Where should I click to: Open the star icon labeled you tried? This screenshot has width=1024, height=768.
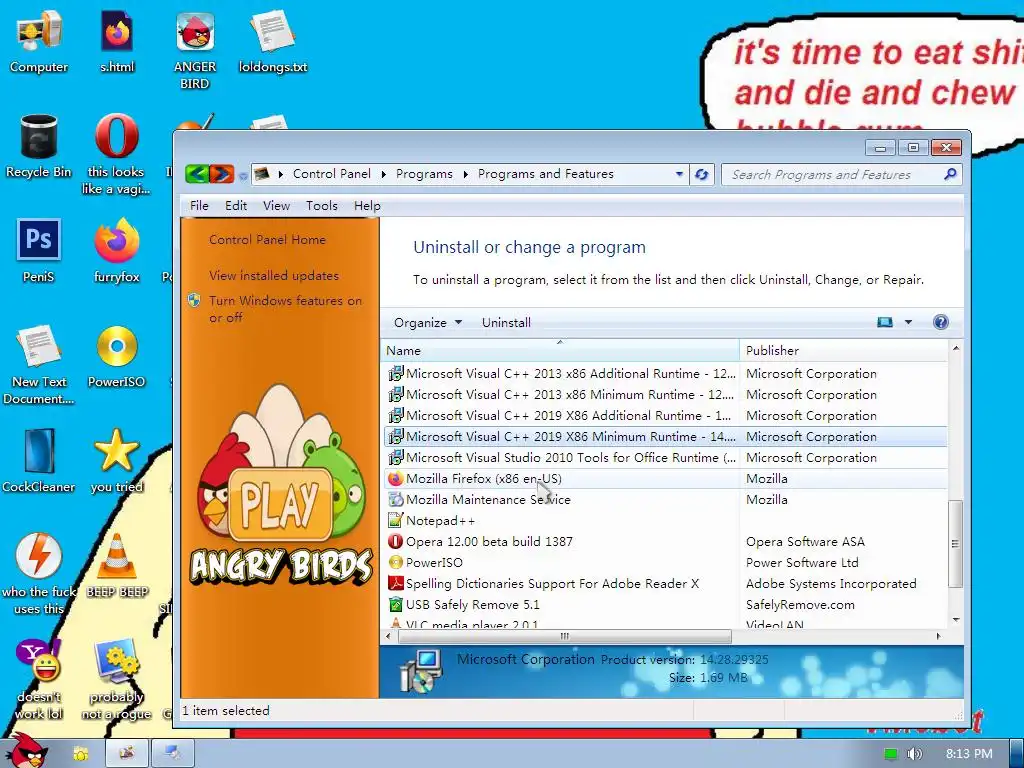tap(116, 461)
